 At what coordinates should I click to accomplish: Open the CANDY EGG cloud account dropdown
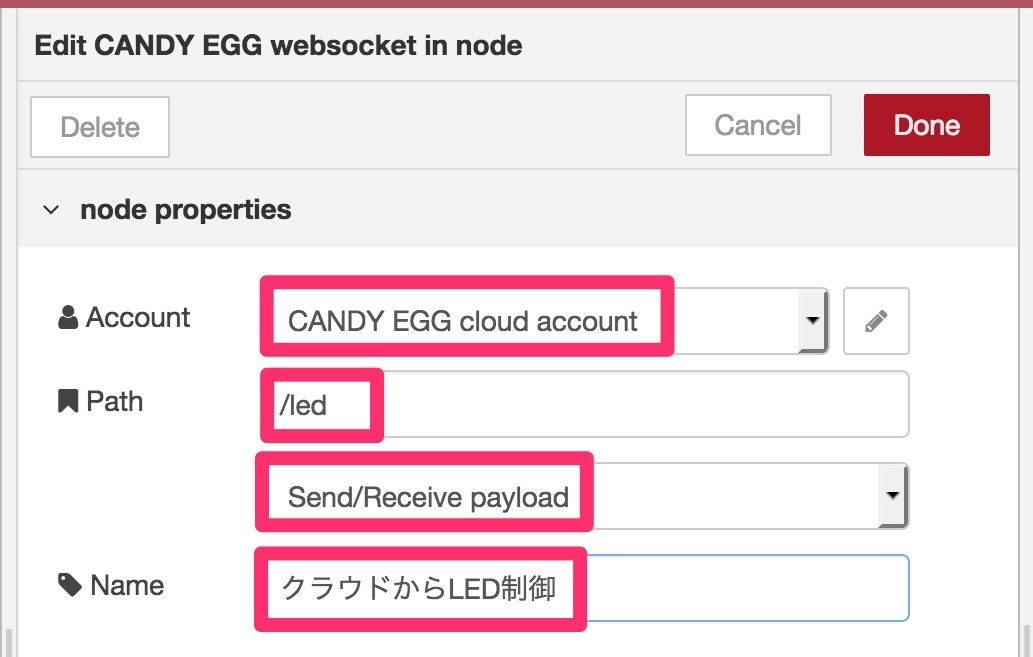tap(544, 321)
